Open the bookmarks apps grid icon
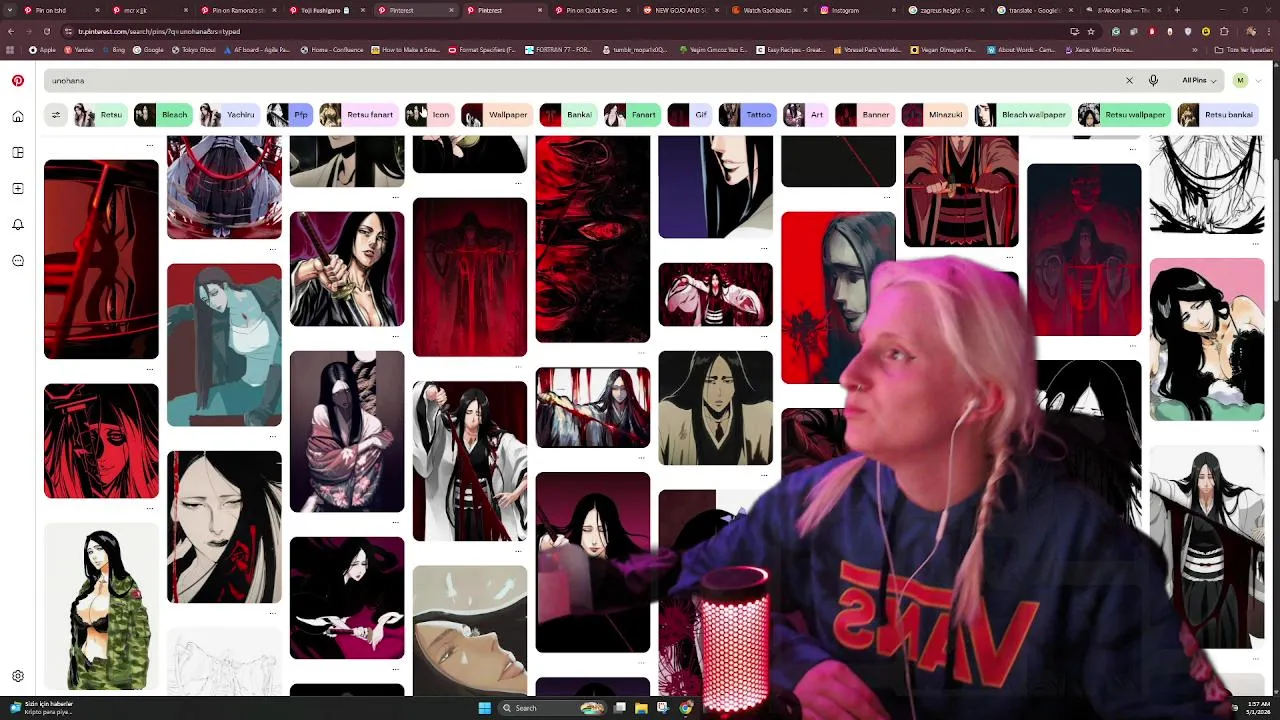The height and width of the screenshot is (720, 1280). coord(10,50)
